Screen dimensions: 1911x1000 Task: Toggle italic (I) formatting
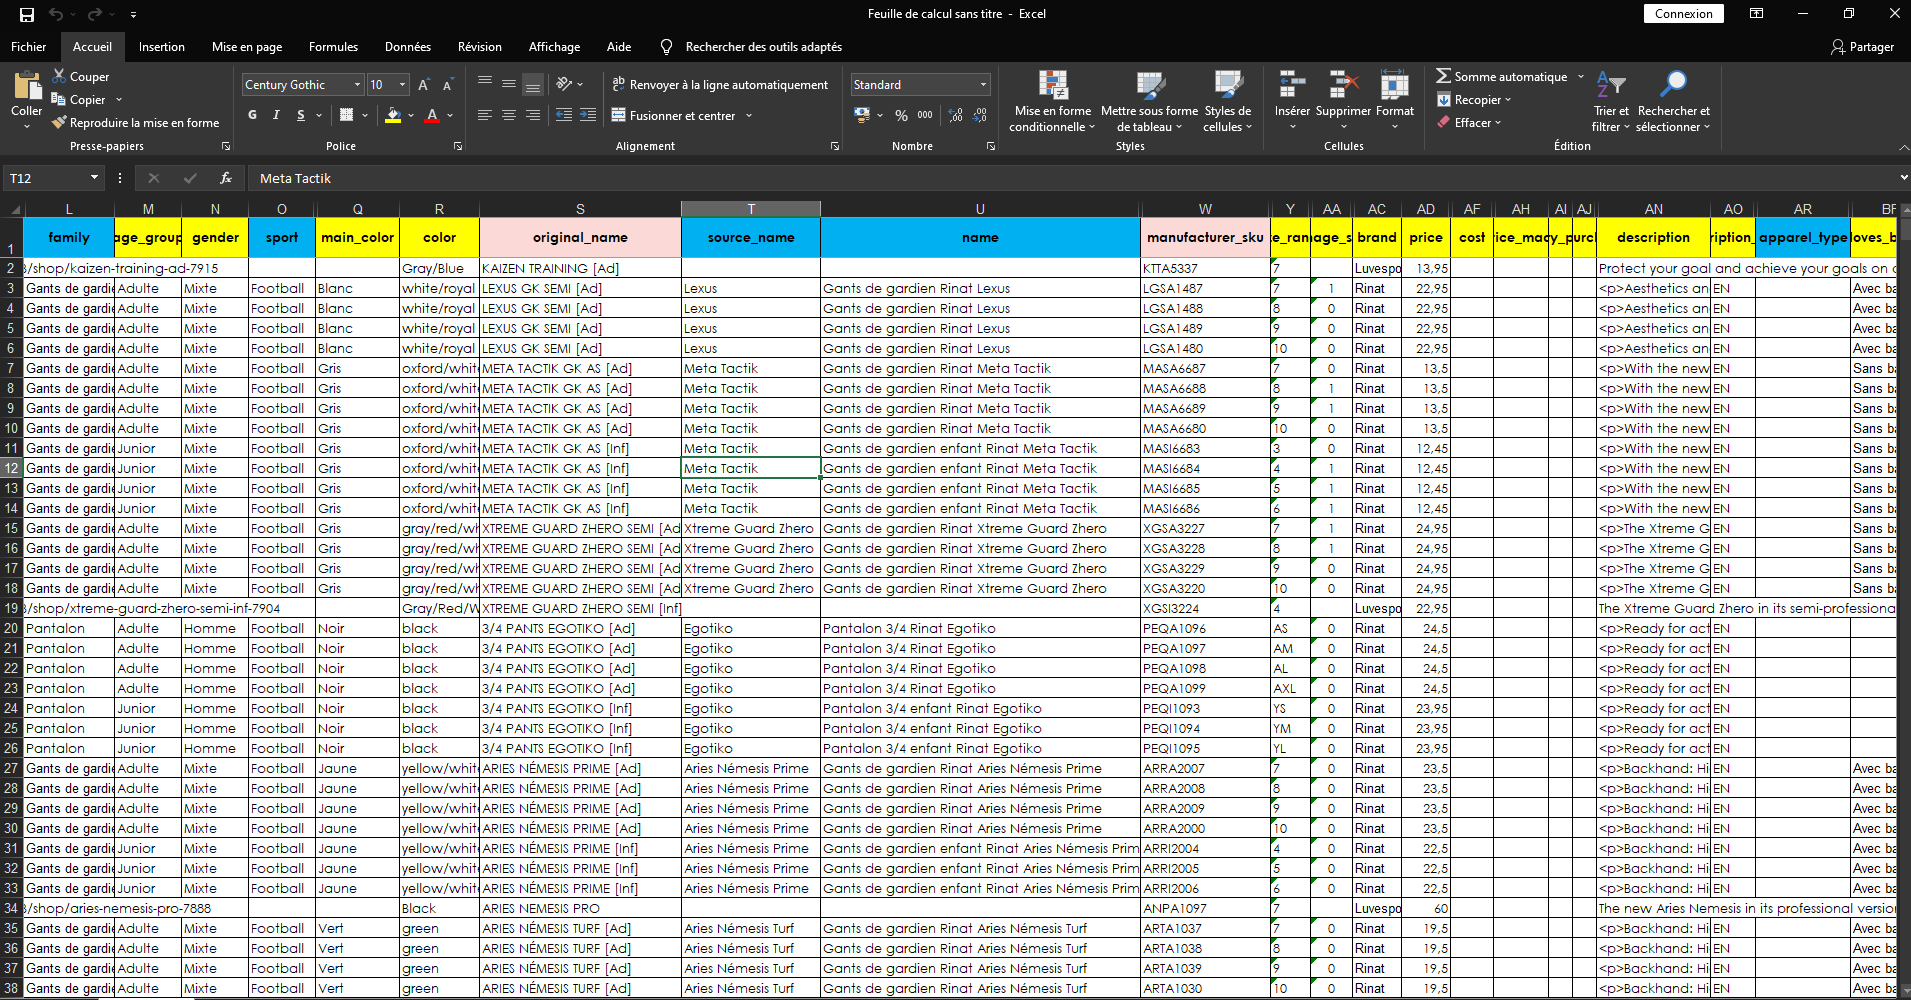[276, 116]
